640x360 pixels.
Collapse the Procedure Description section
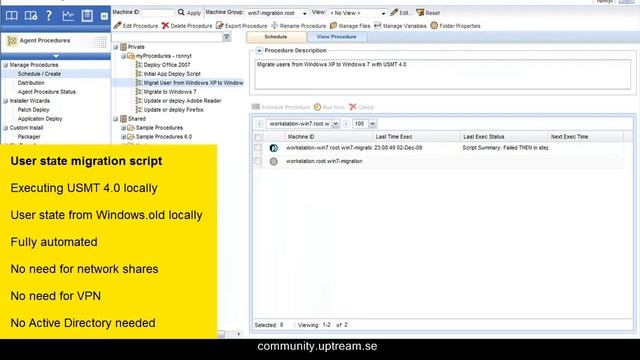pyautogui.click(x=259, y=51)
